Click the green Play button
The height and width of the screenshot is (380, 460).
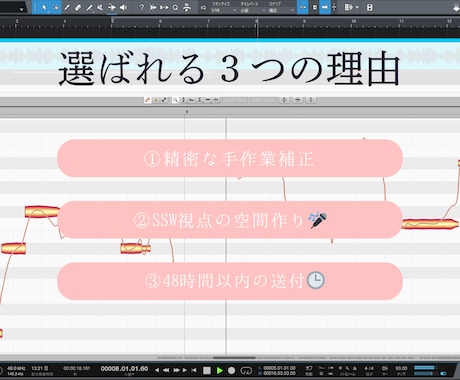219,370
